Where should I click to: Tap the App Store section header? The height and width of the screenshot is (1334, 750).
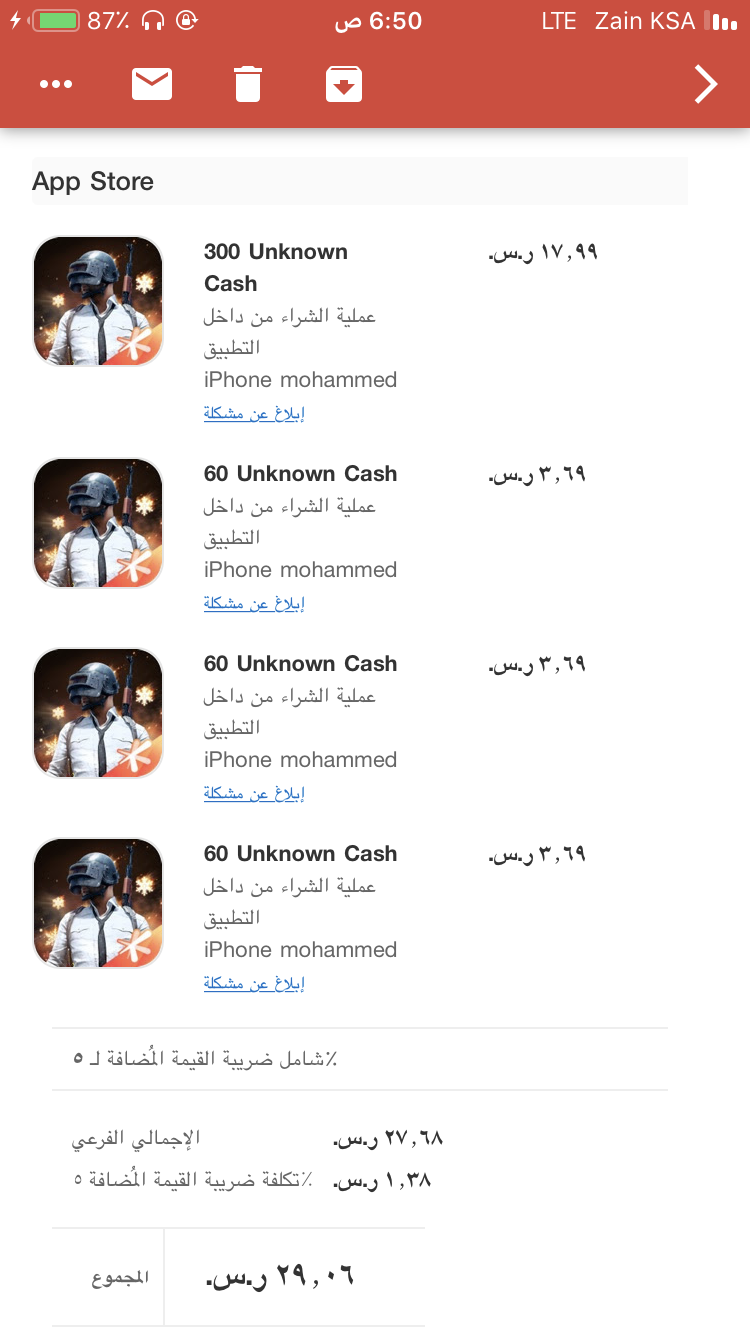pos(360,181)
